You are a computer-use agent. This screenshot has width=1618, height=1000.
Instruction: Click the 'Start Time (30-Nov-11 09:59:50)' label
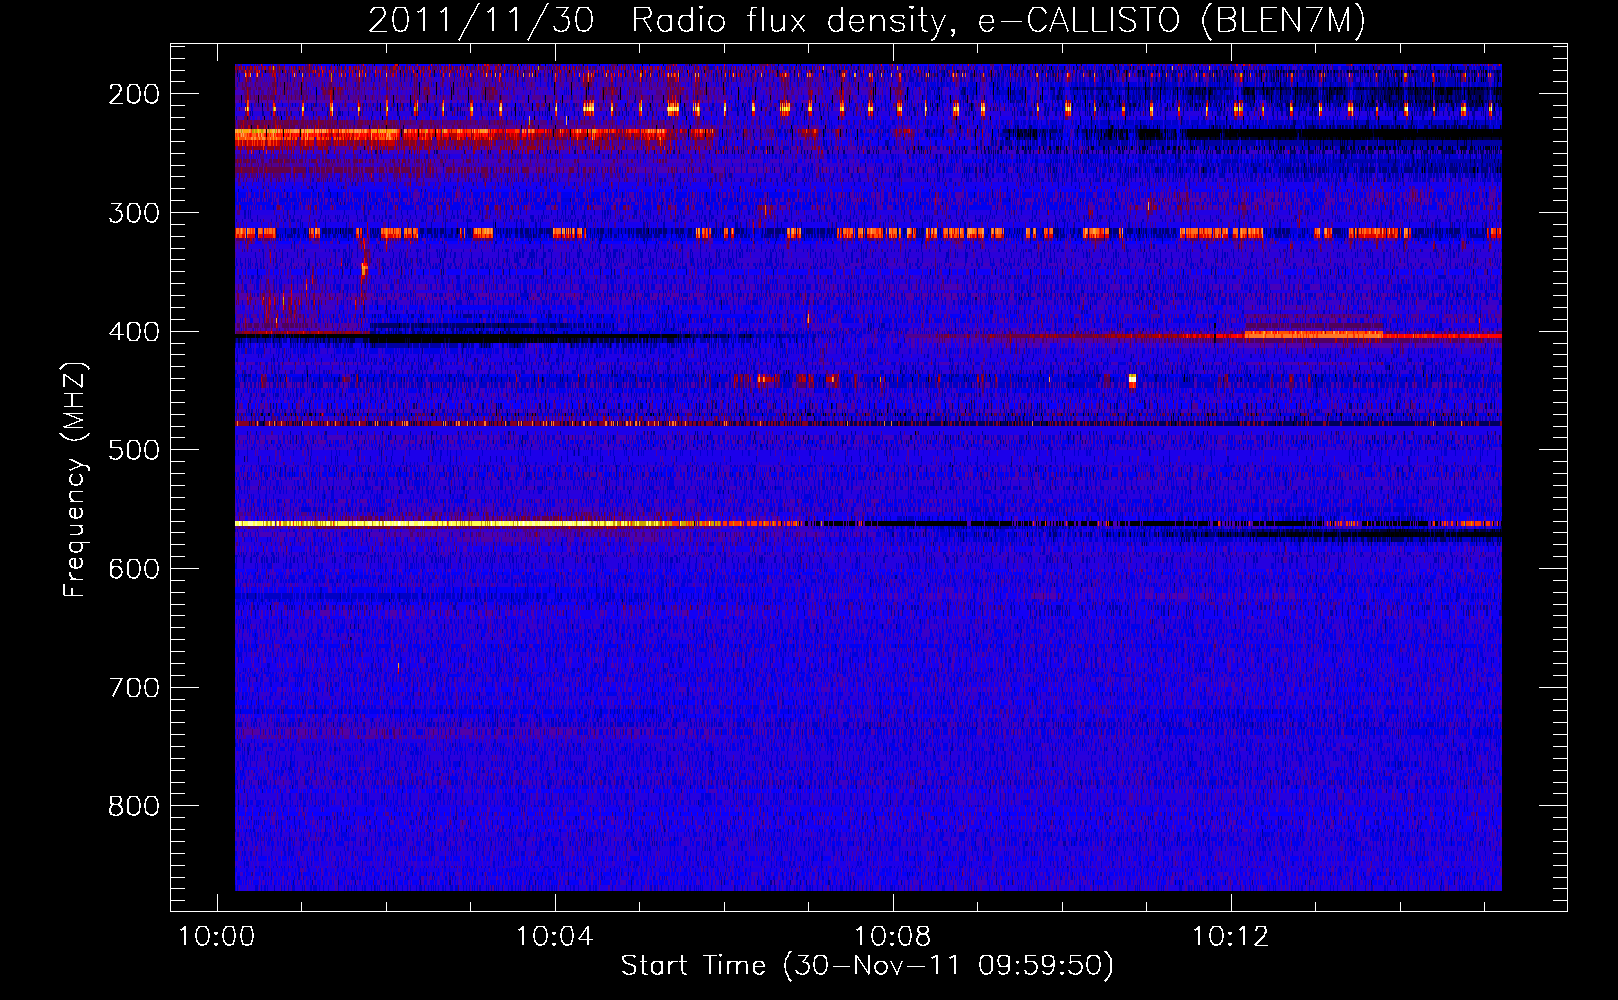(x=867, y=966)
